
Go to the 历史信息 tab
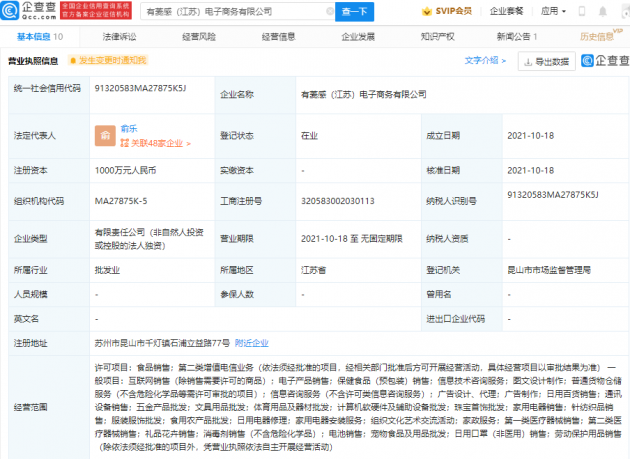point(597,36)
